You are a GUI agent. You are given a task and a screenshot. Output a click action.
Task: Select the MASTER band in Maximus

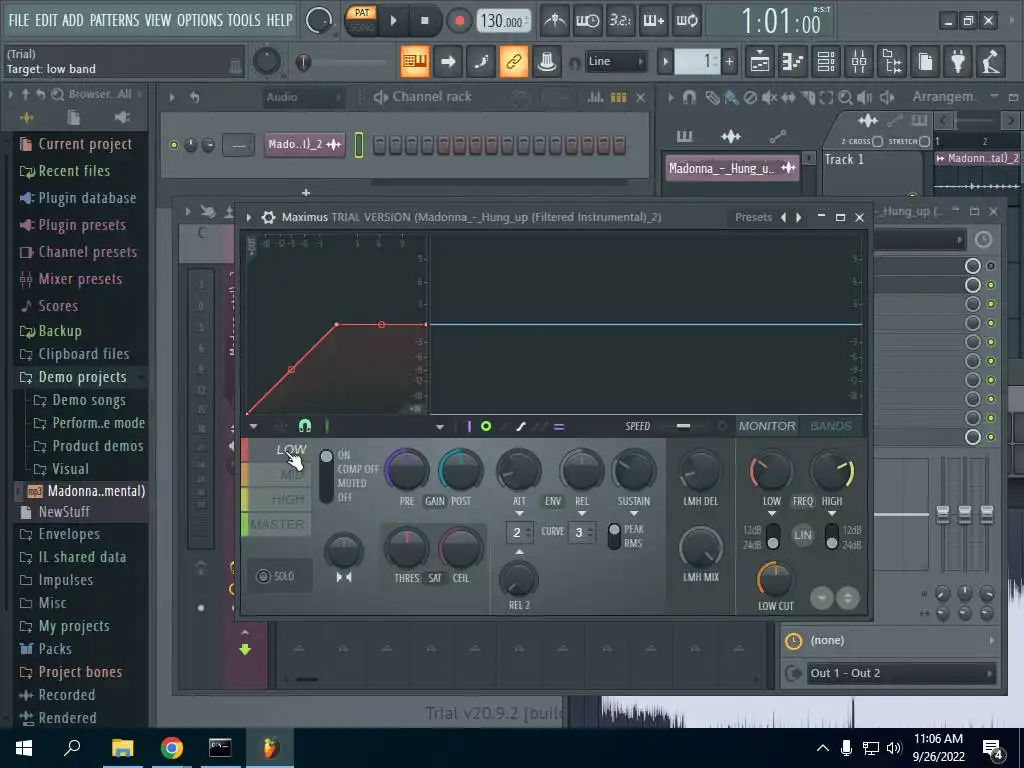[278, 524]
